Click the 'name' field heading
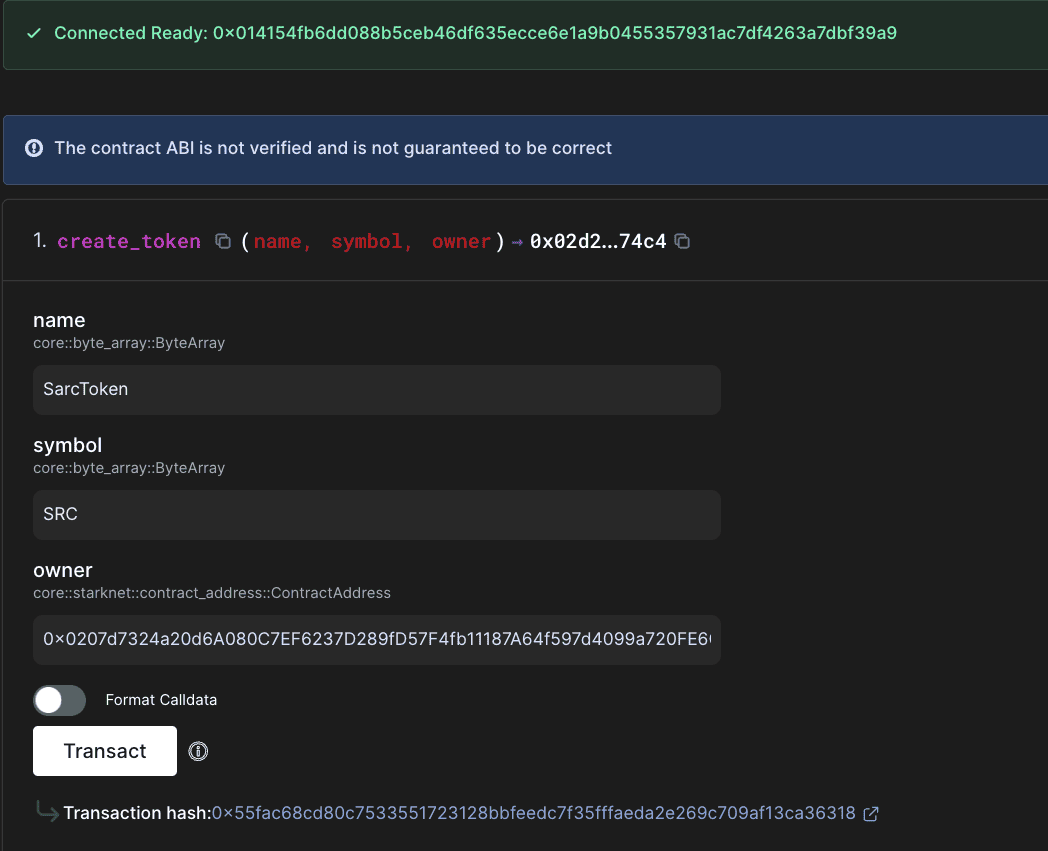1048x851 pixels. [59, 320]
